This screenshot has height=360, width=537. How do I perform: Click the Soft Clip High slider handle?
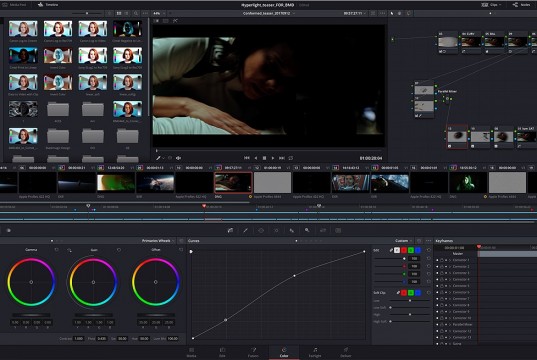[410, 314]
